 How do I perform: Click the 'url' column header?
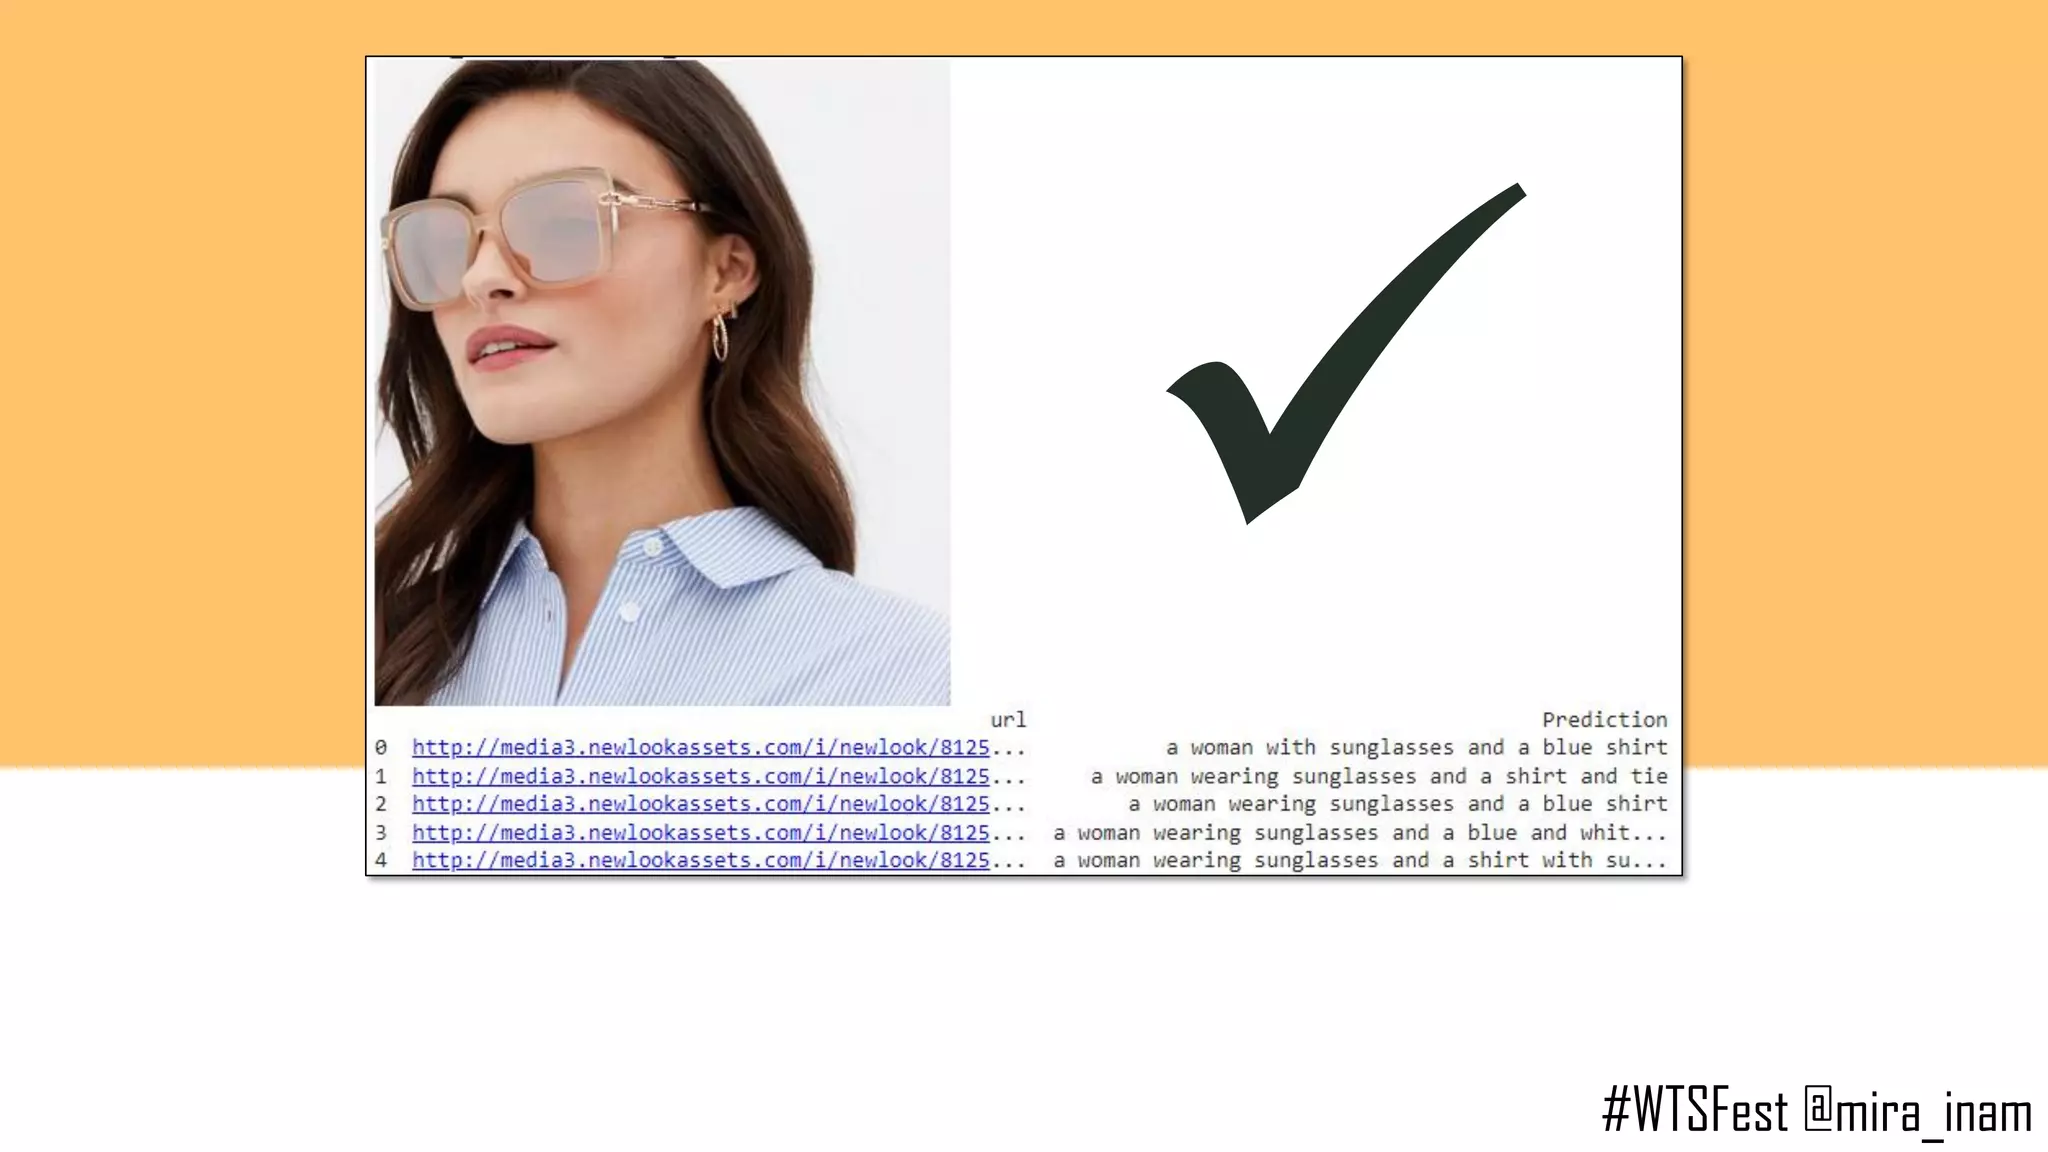[x=1007, y=720]
